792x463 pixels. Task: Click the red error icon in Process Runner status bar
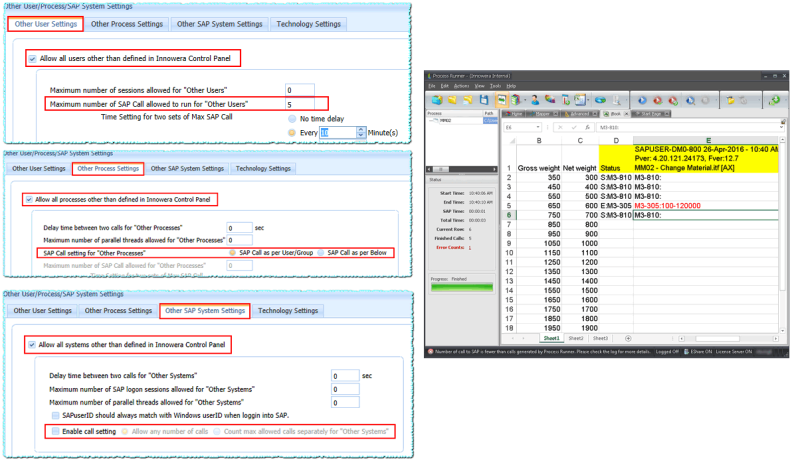[x=430, y=352]
